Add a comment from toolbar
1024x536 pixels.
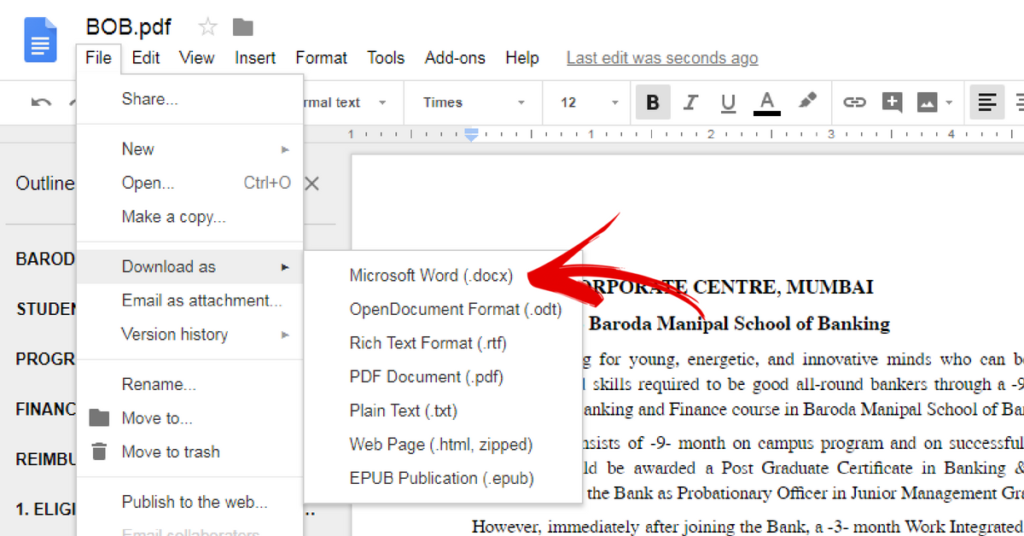pyautogui.click(x=891, y=102)
